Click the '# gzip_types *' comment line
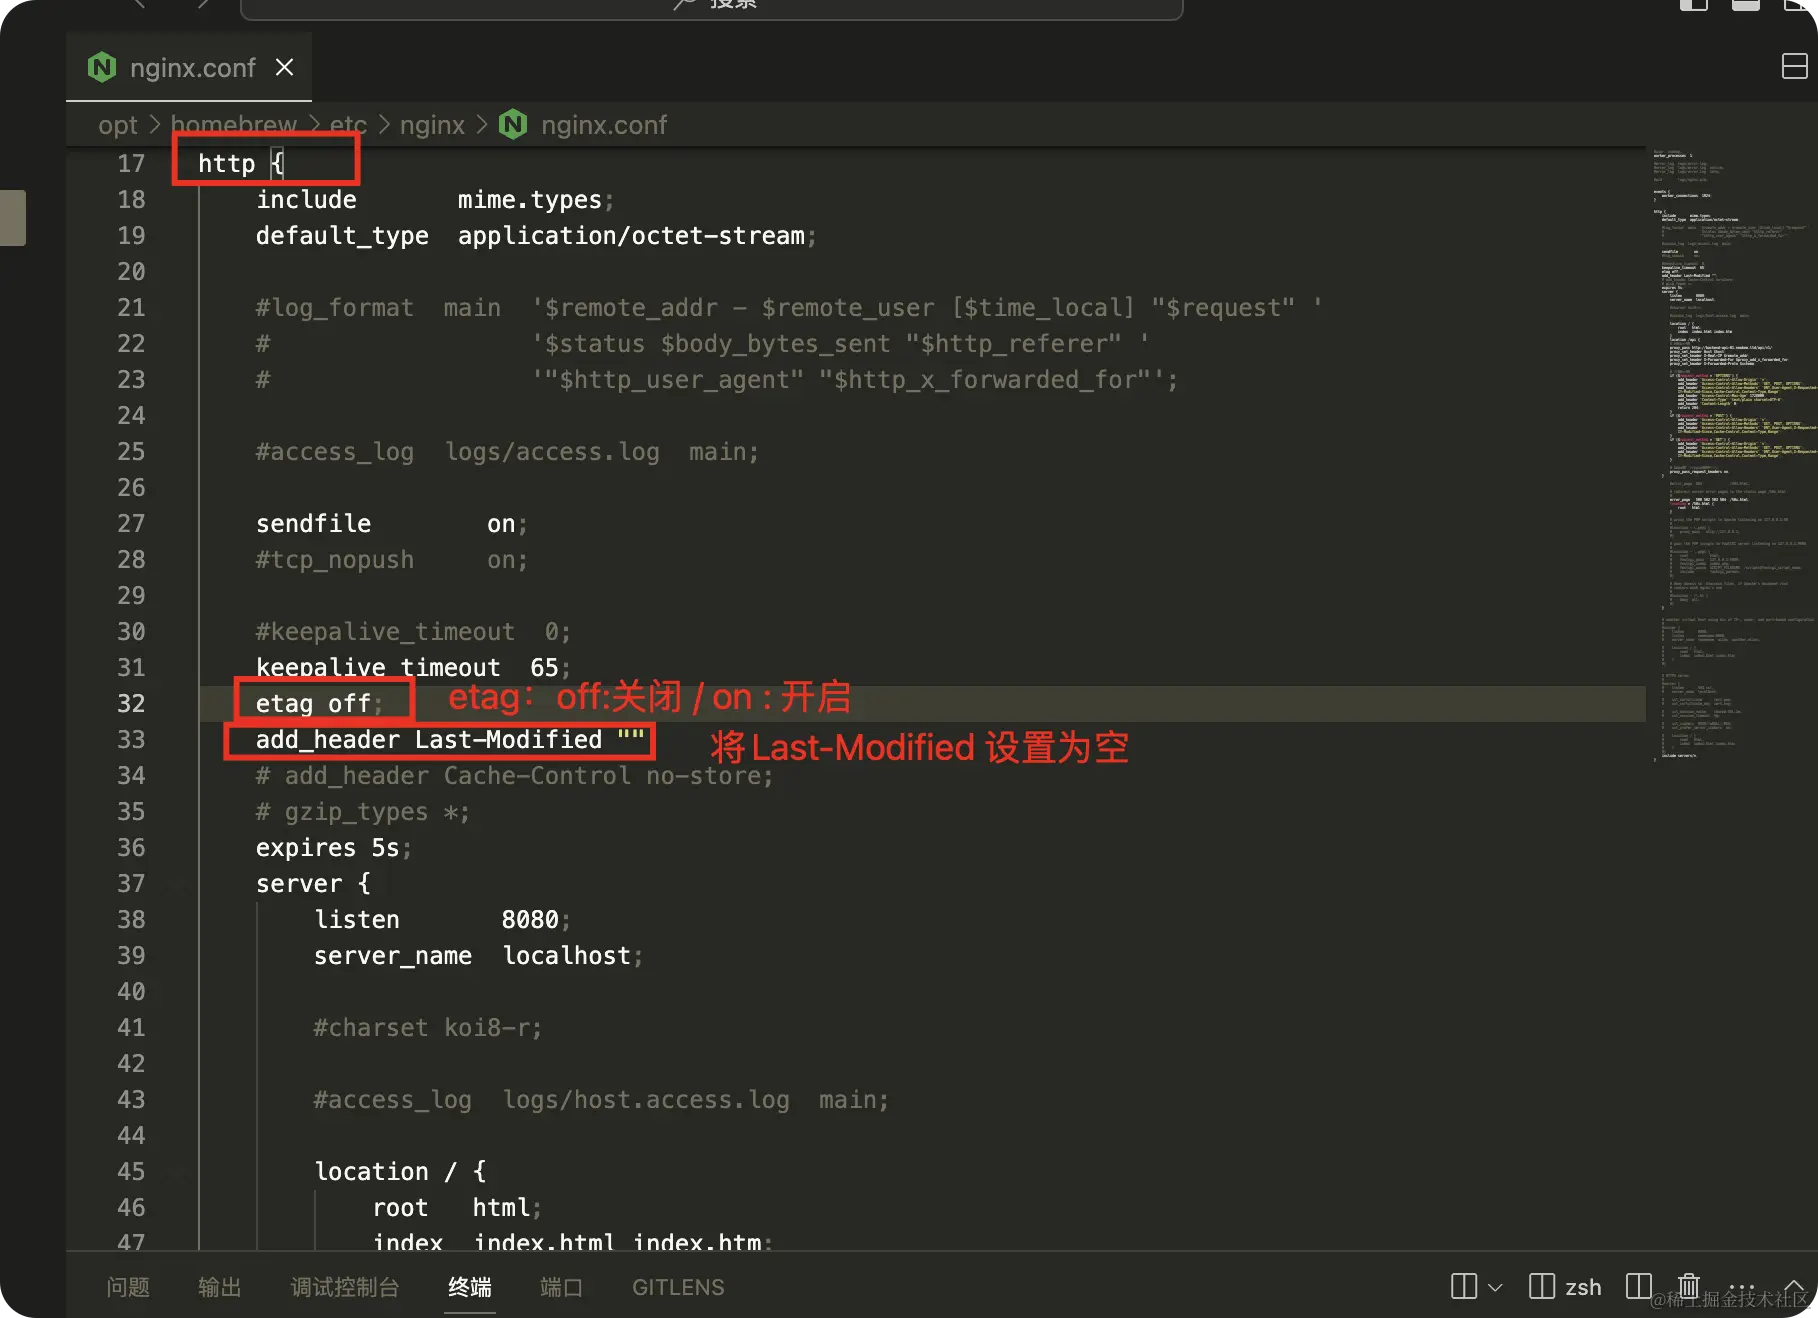 (363, 812)
